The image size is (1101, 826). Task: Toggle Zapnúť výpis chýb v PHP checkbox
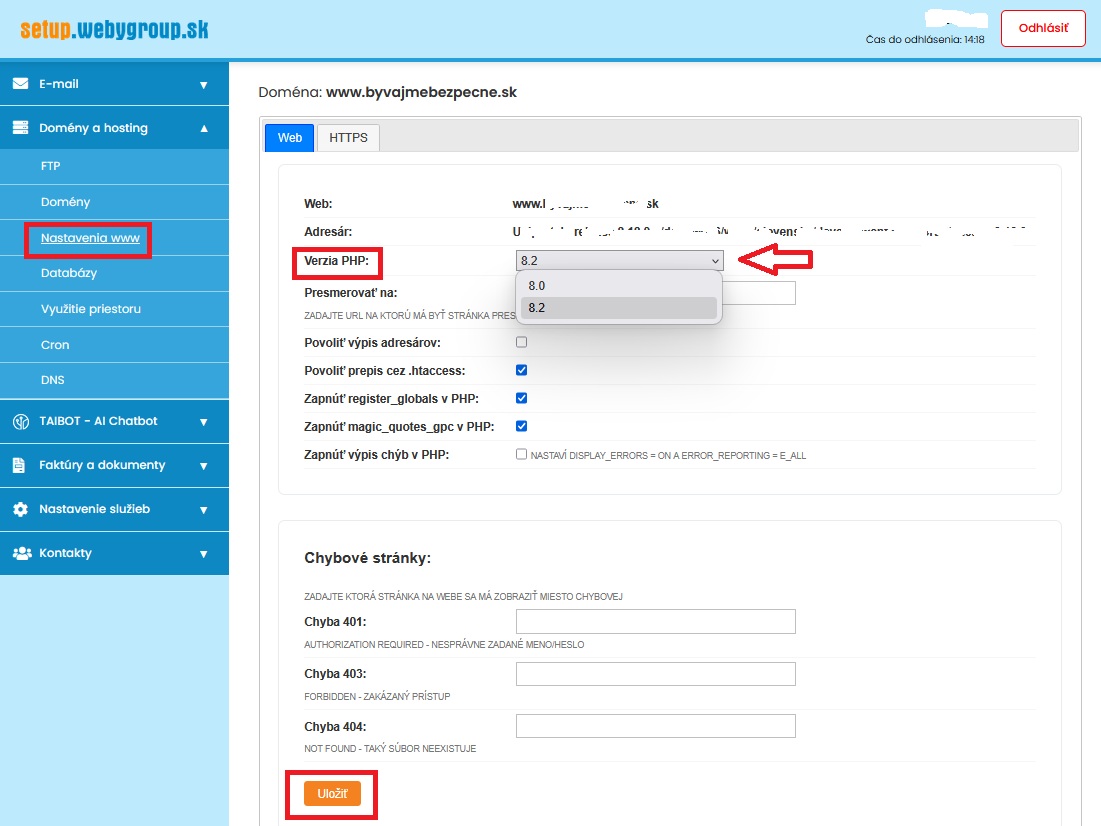[x=521, y=454]
